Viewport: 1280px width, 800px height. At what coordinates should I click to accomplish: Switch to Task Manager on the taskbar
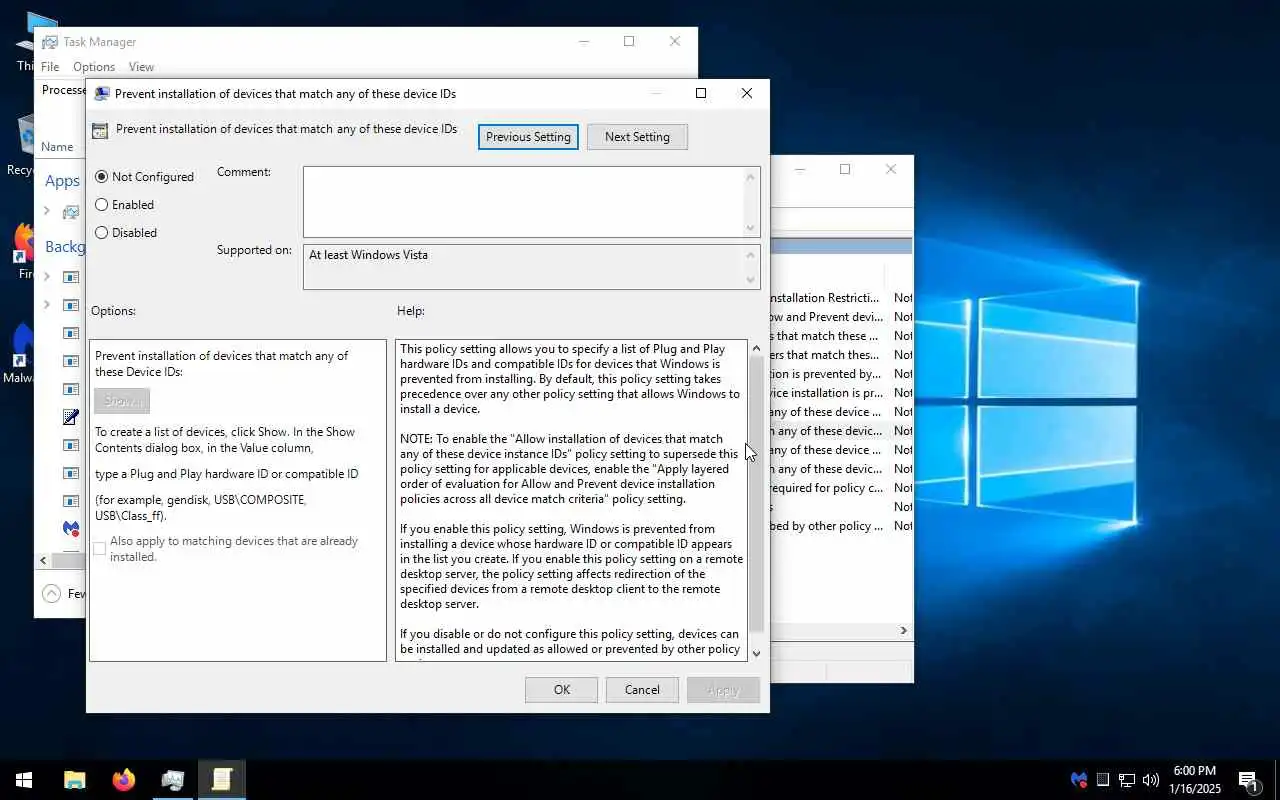(173, 780)
